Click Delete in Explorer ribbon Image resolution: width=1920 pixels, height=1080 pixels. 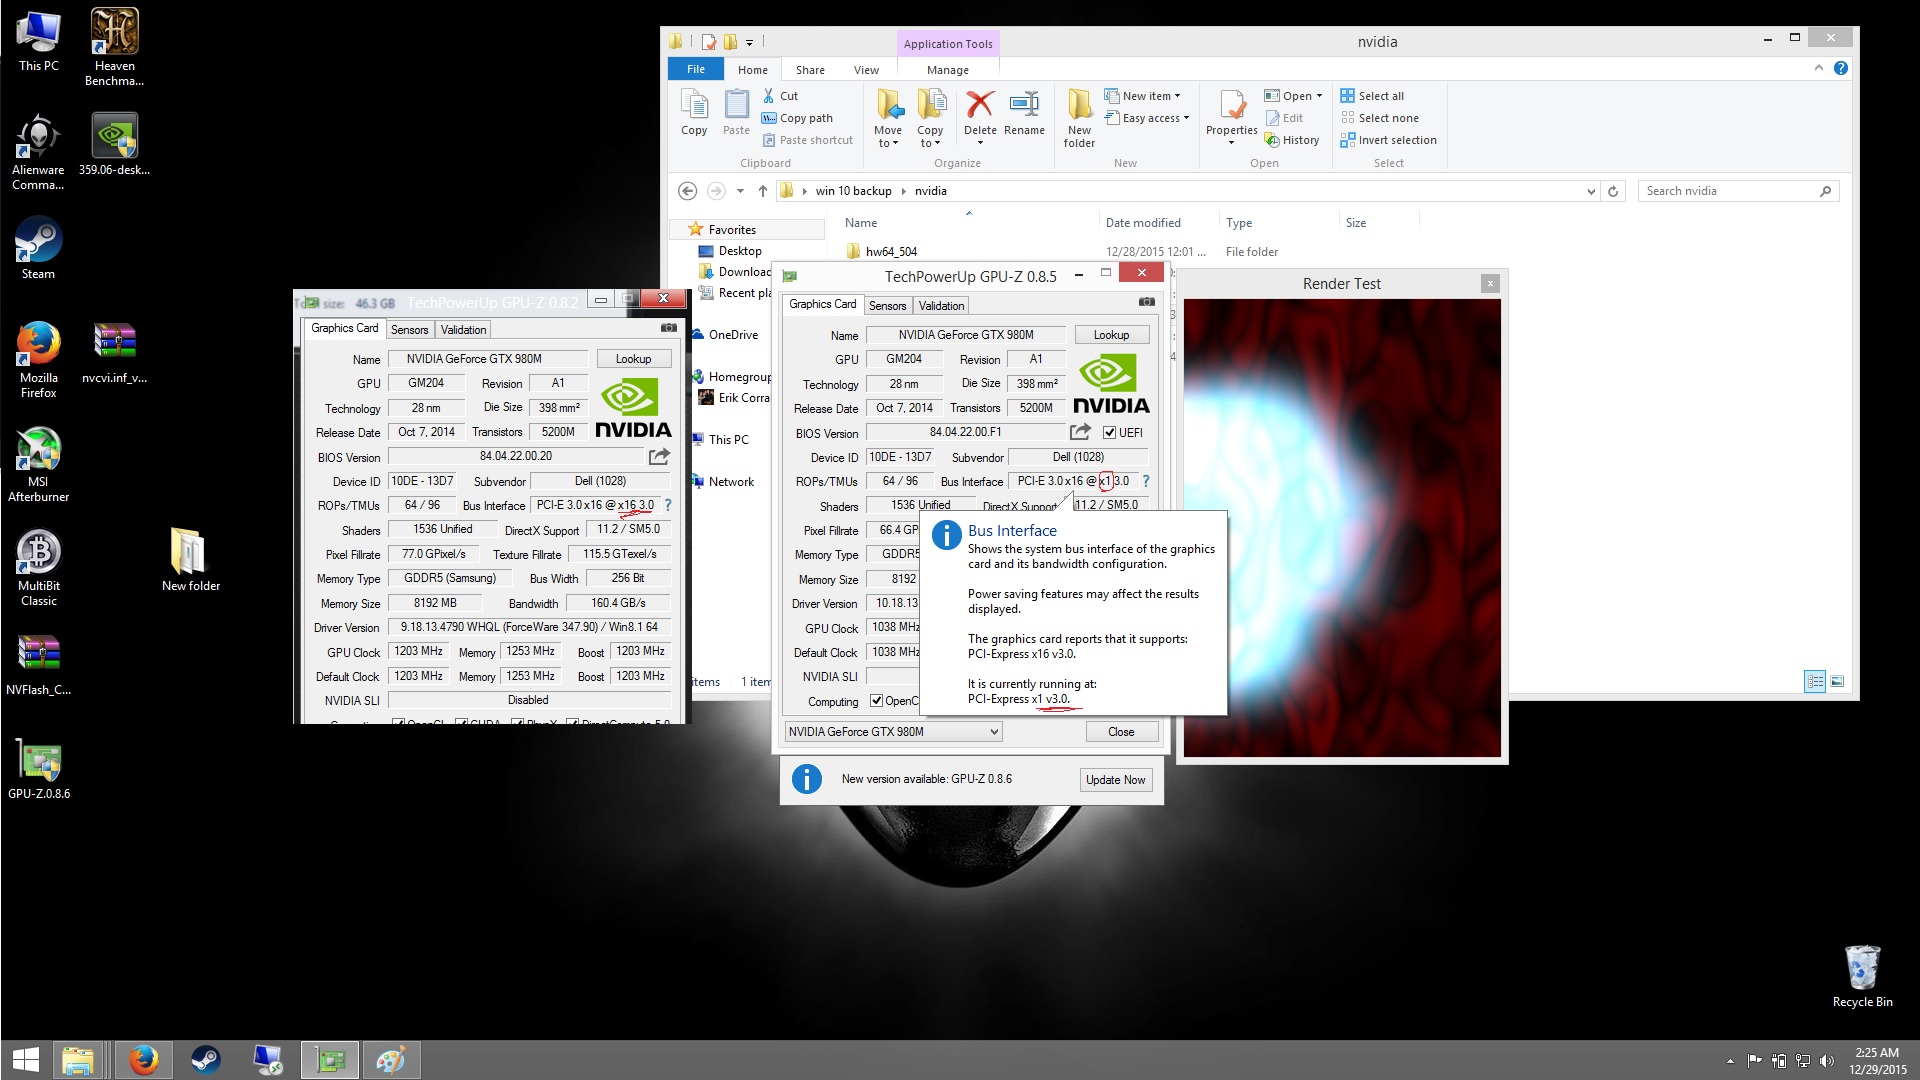[x=980, y=116]
